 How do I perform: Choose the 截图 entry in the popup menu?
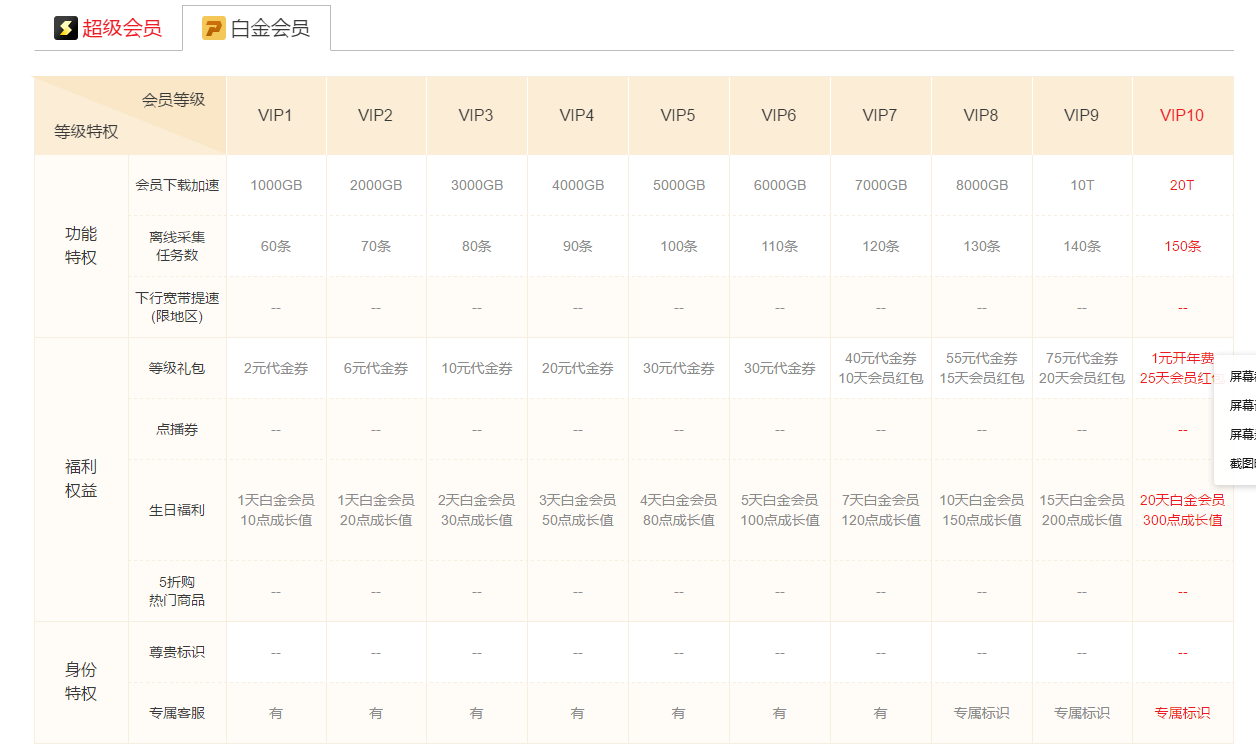(1241, 464)
